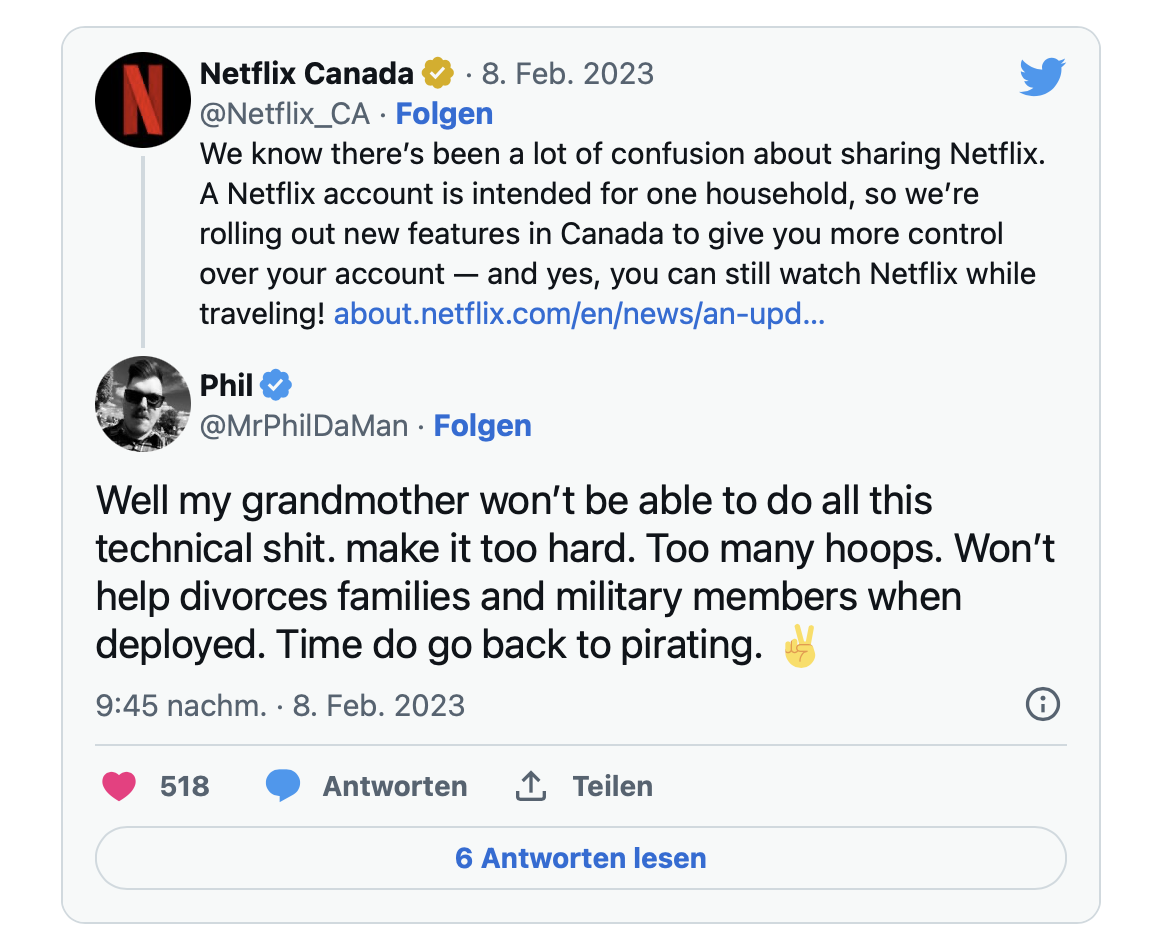Click the share upload arrow icon
Image resolution: width=1168 pixels, height=940 pixels.
(530, 786)
